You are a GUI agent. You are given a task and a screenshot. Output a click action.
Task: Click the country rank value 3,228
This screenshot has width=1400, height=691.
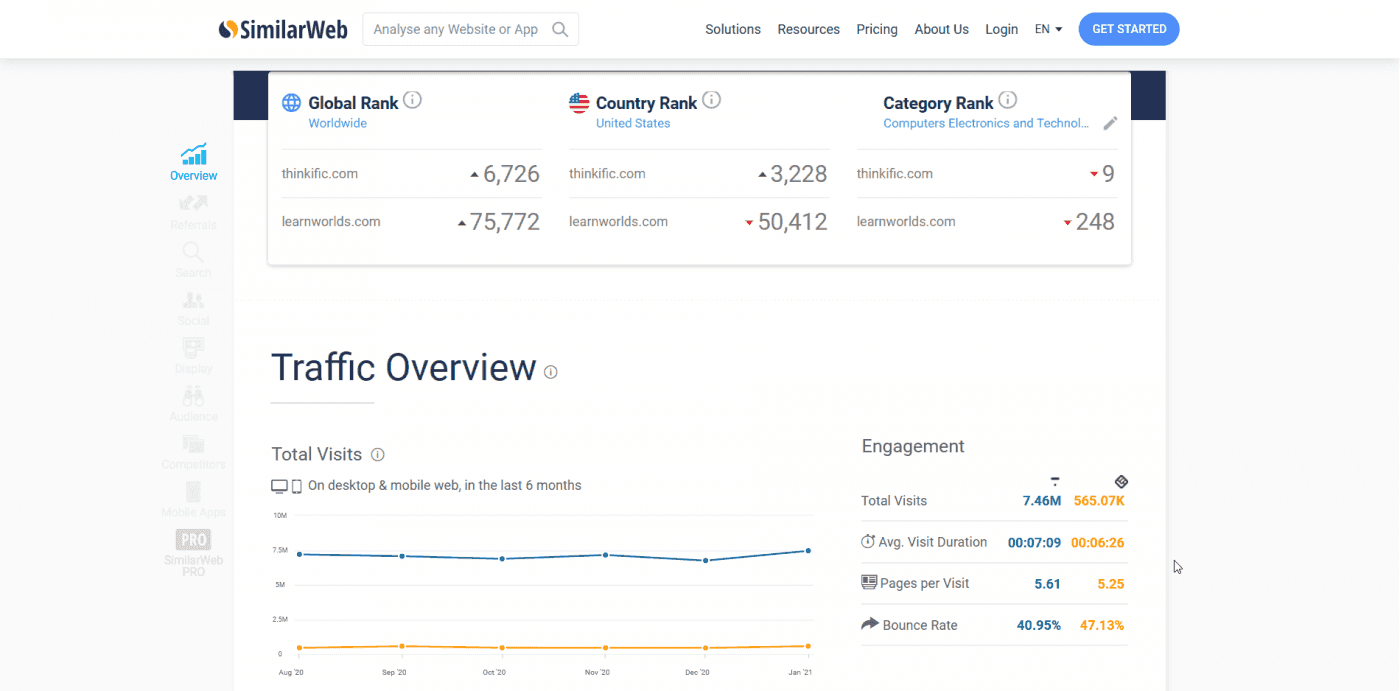799,174
